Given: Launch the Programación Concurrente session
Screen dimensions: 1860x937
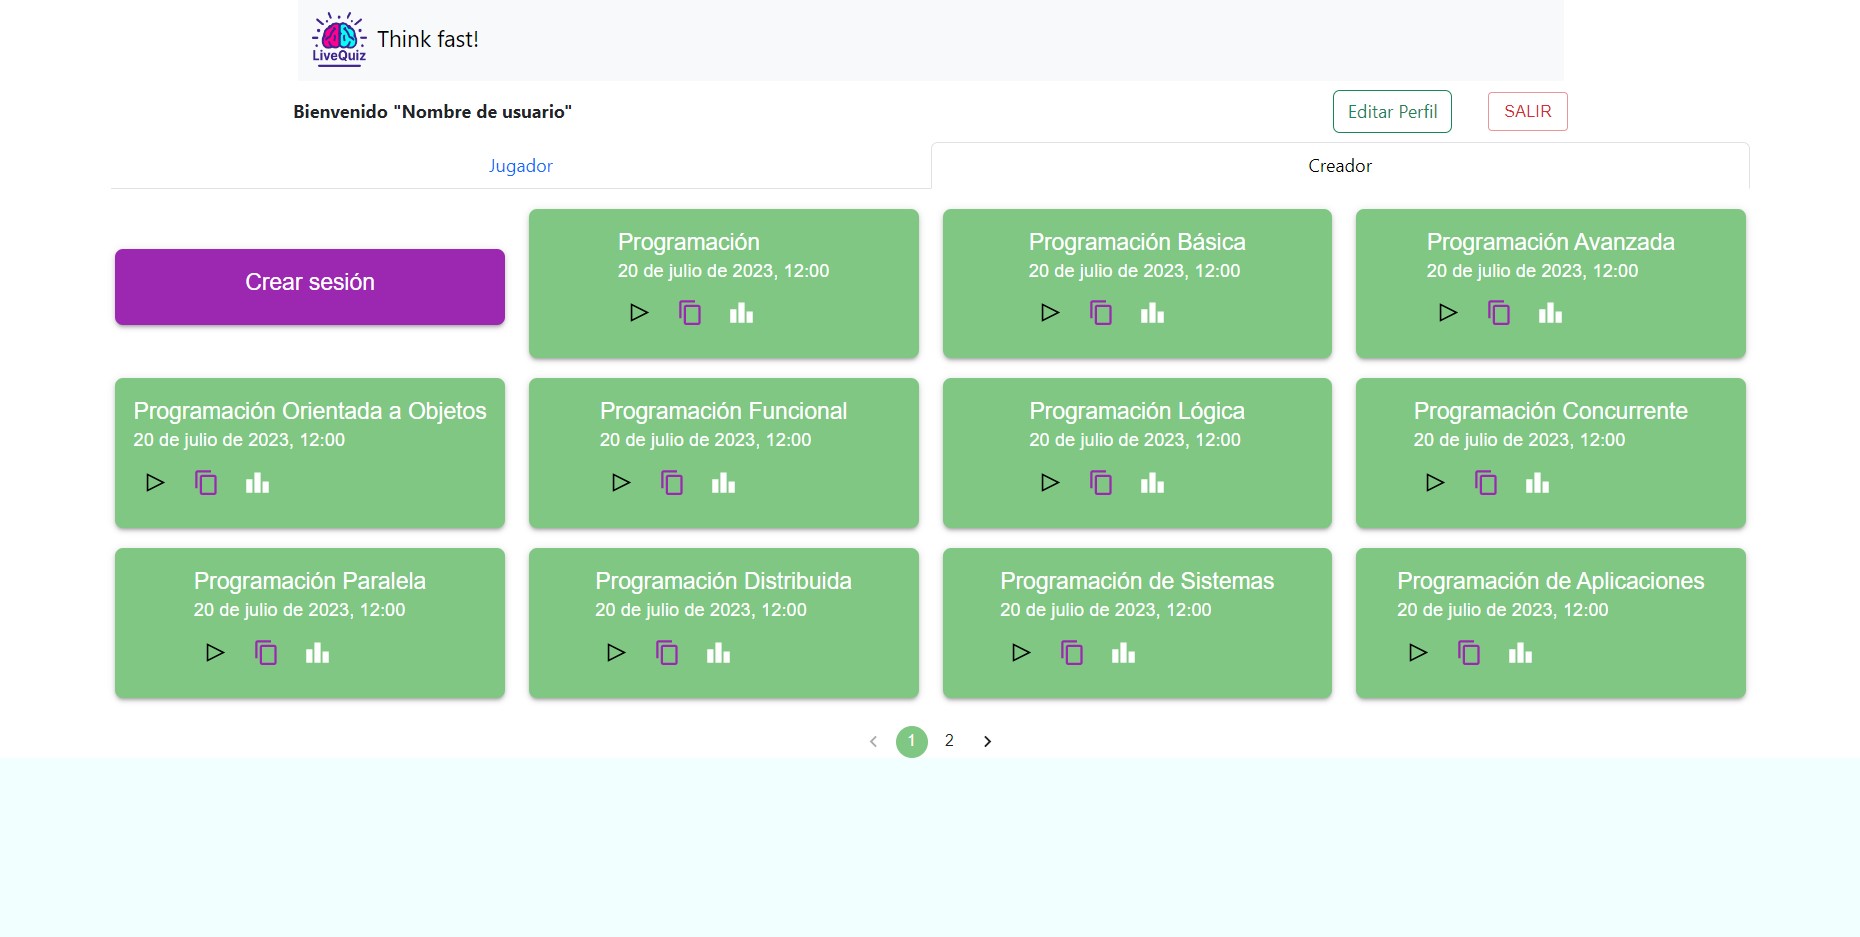Looking at the screenshot, I should [1435, 483].
